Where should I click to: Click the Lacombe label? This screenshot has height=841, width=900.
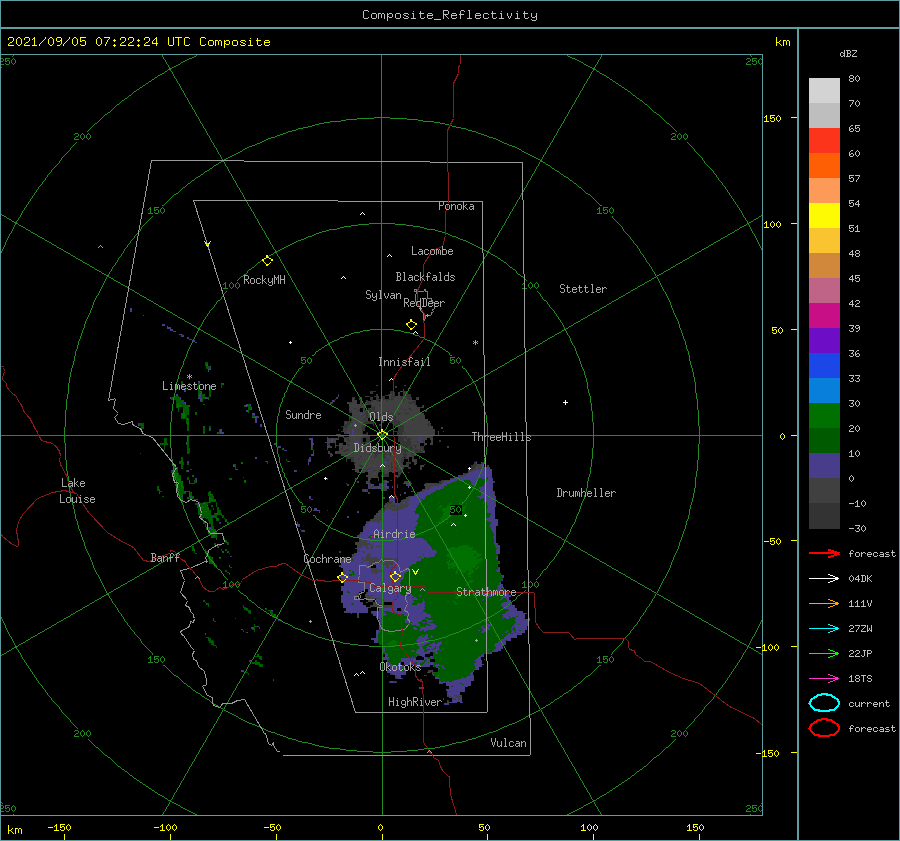tap(432, 251)
